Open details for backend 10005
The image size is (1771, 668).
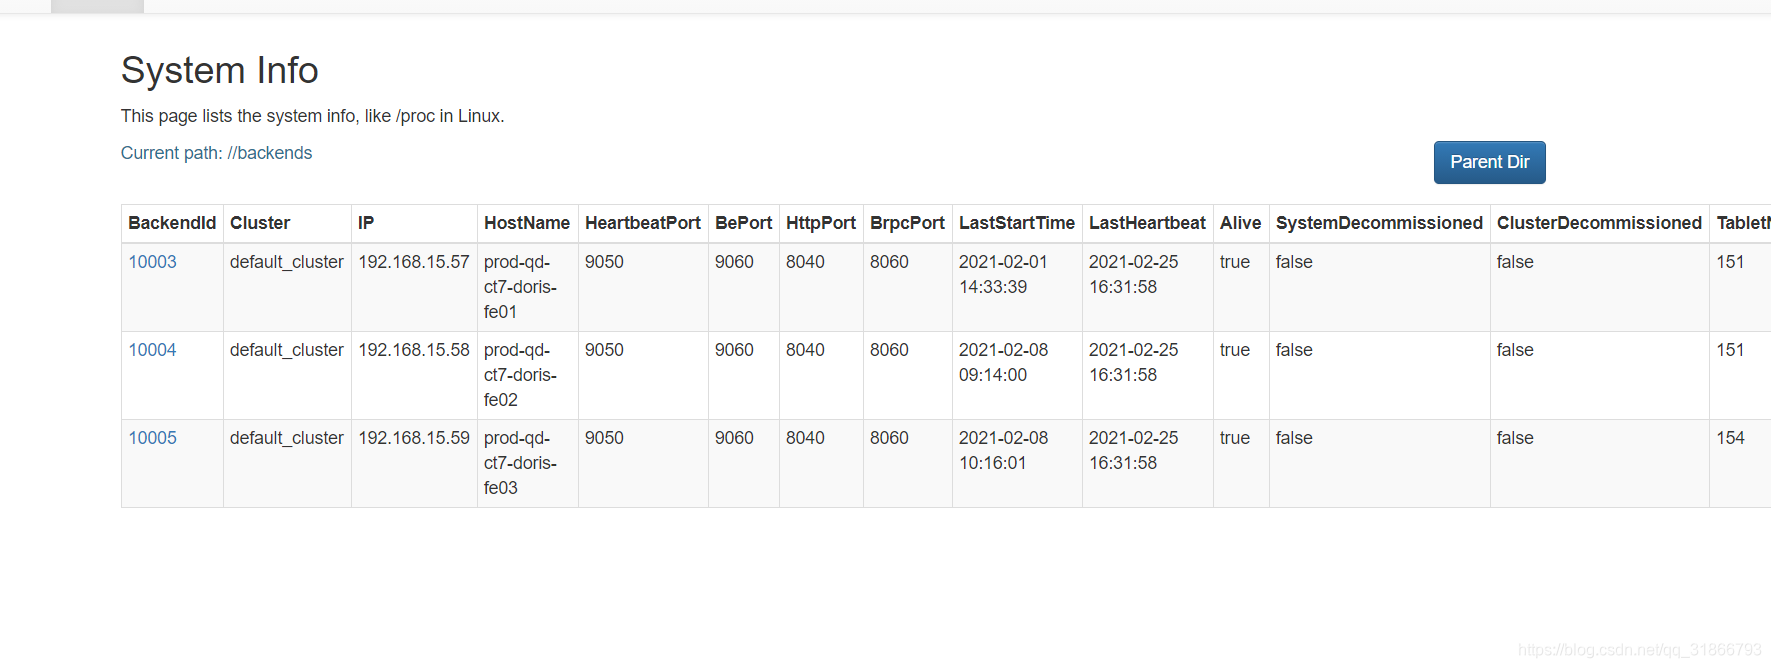point(151,437)
